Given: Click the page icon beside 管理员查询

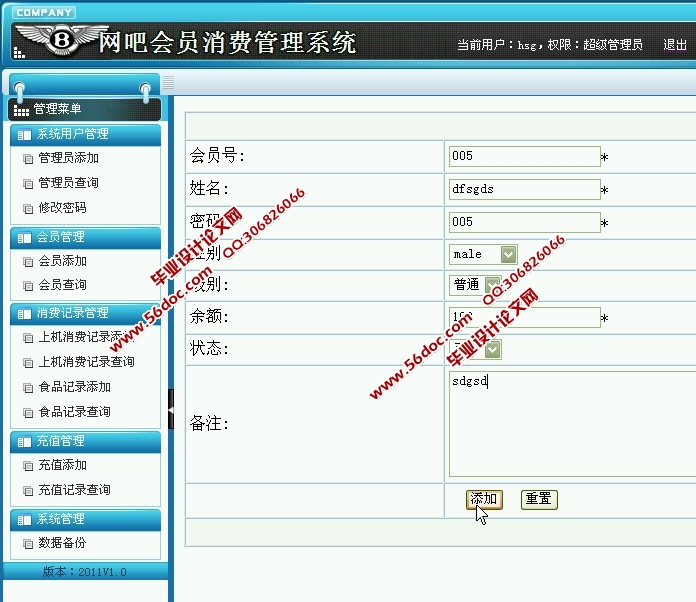Looking at the screenshot, I should pos(28,183).
